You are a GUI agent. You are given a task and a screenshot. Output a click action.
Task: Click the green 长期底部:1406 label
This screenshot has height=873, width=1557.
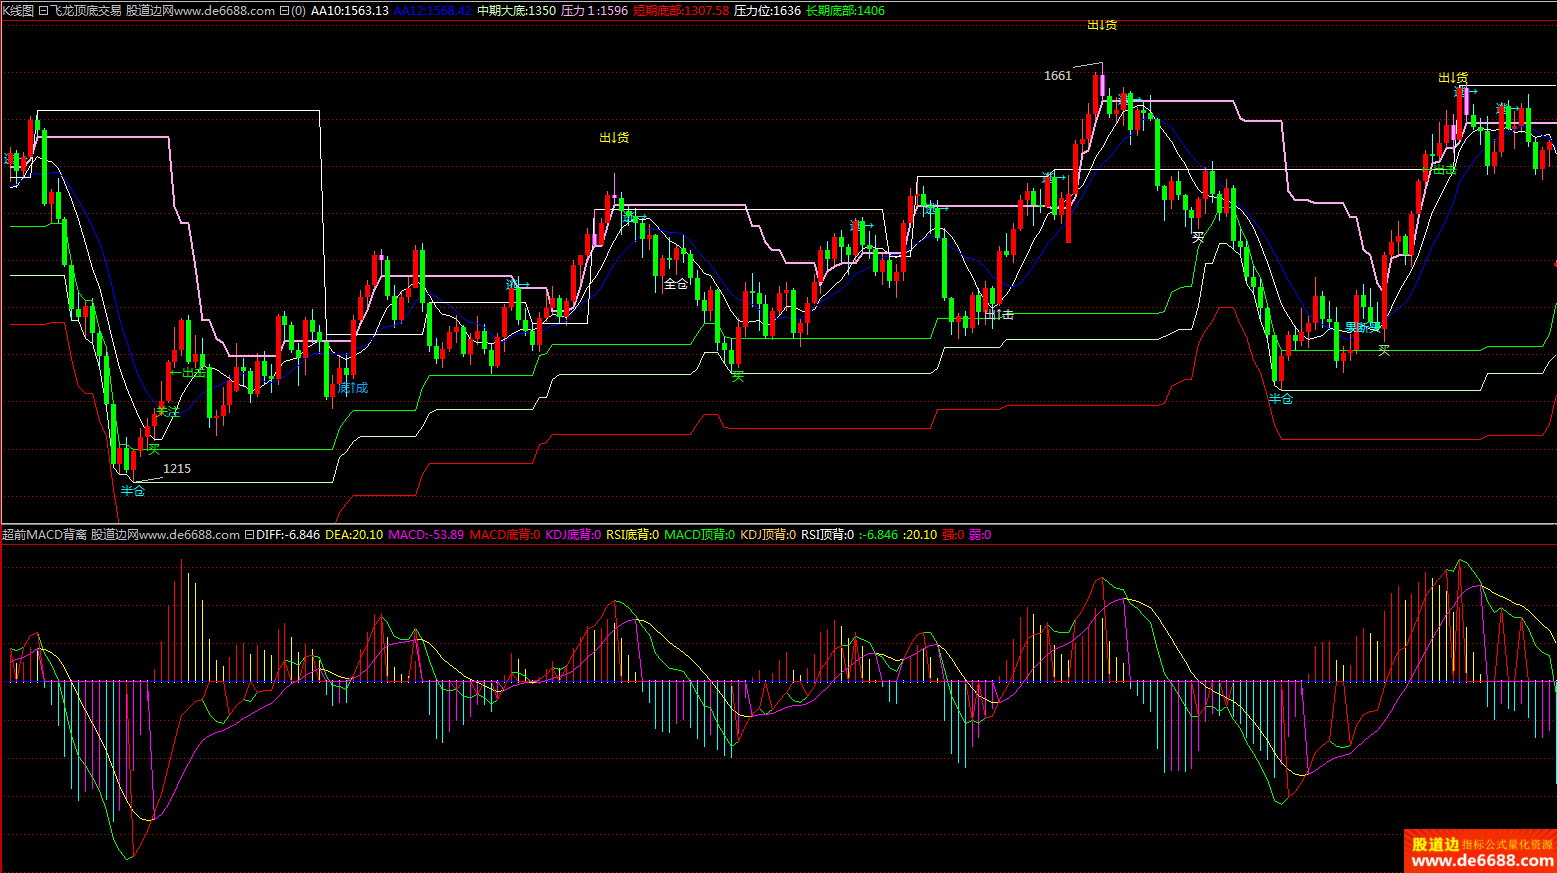coord(845,11)
